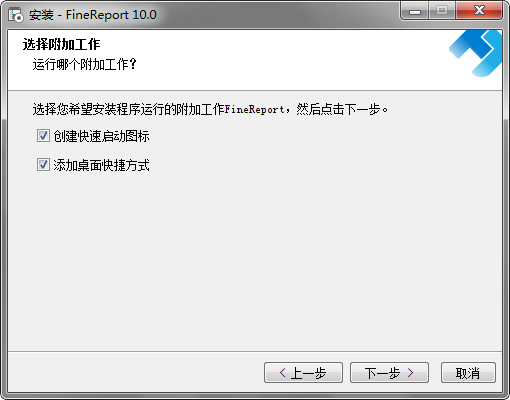Click the blue FineReport logo graphic

click(x=476, y=53)
